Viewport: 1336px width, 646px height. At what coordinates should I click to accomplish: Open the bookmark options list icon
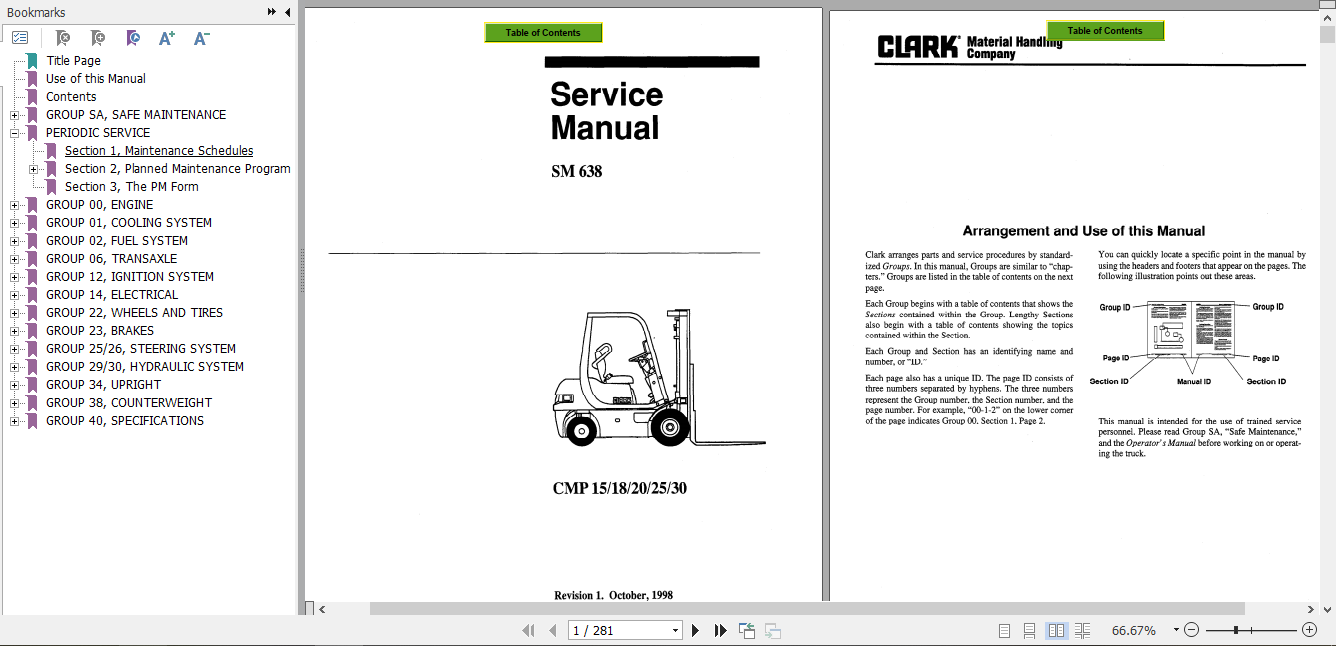[x=20, y=38]
